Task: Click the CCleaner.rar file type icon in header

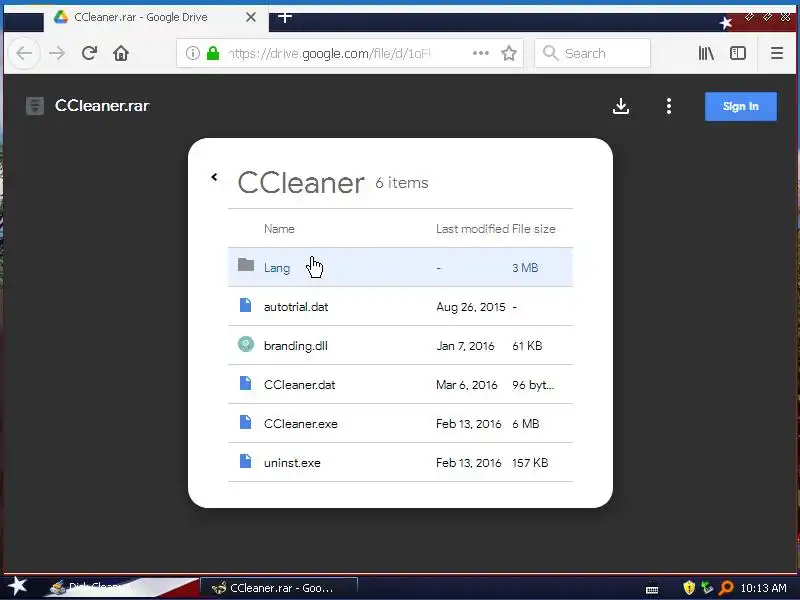Action: [x=35, y=106]
